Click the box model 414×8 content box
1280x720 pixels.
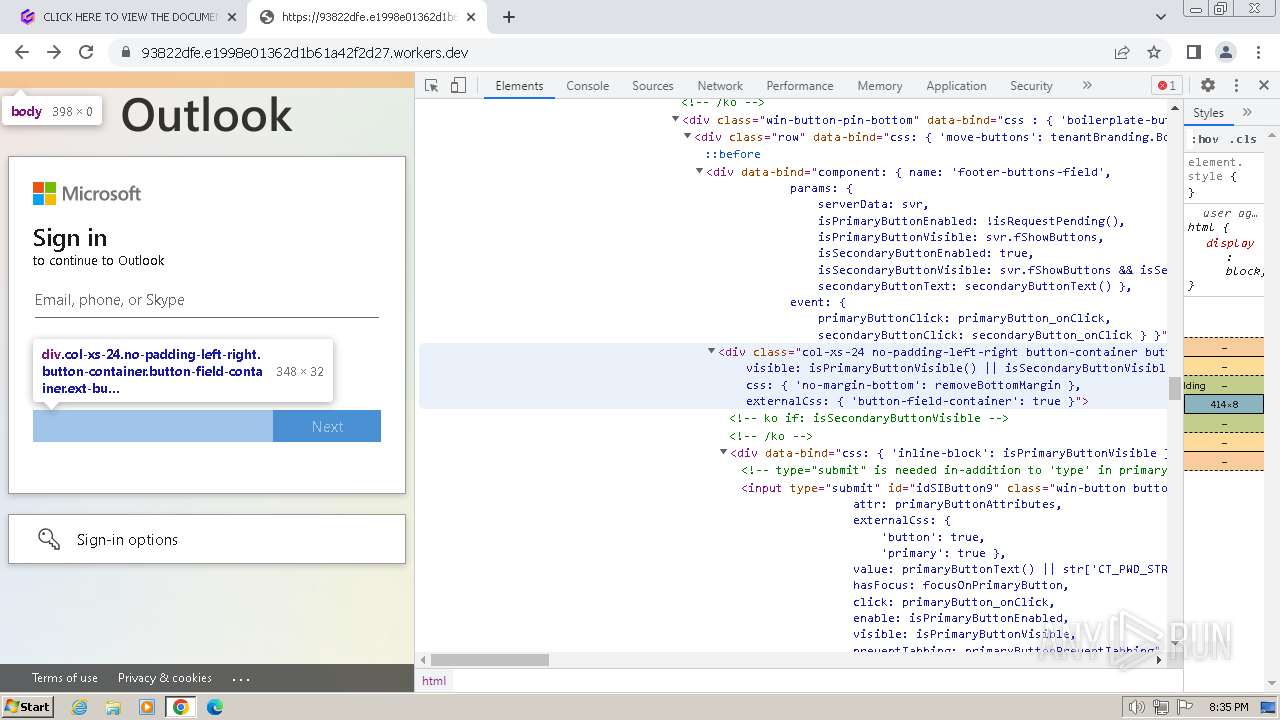pos(1224,404)
